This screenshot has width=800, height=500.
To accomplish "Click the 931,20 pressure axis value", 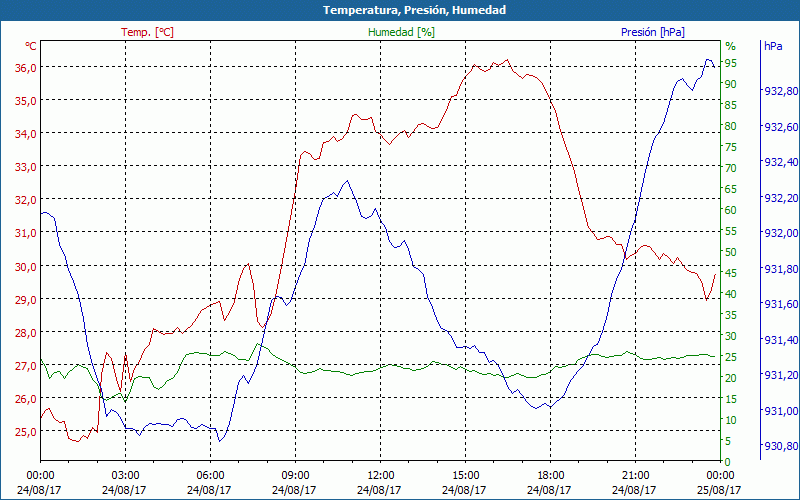I will click(781, 375).
